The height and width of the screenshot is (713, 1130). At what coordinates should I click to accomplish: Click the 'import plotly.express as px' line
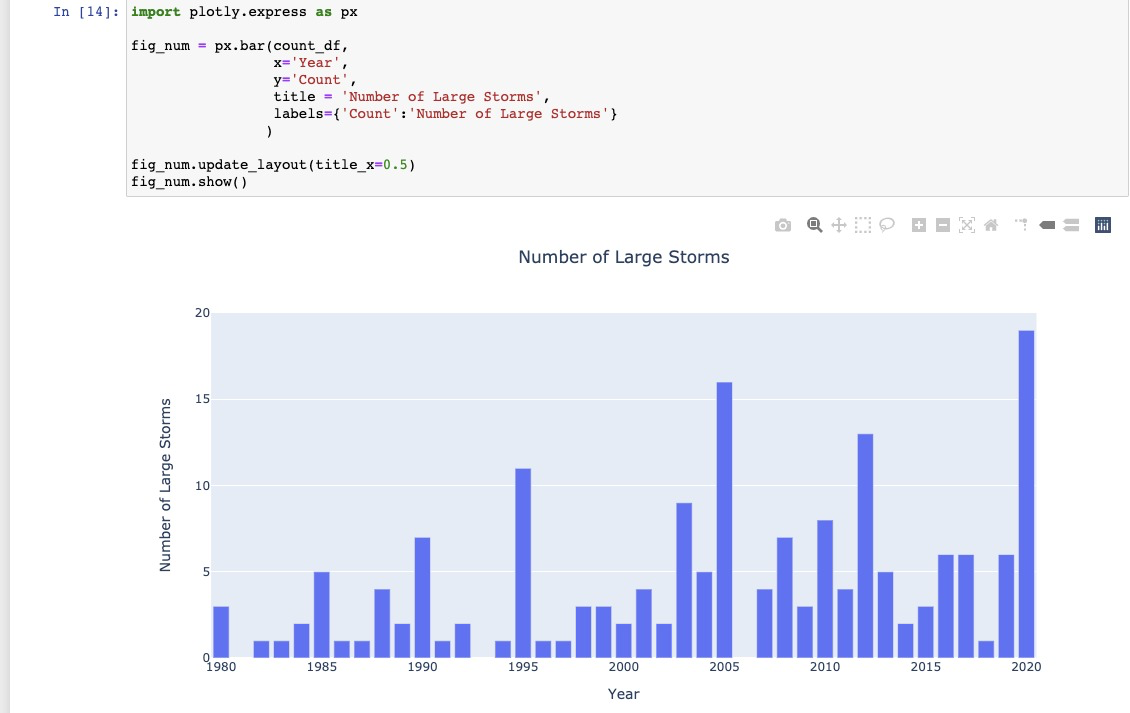pyautogui.click(x=244, y=12)
